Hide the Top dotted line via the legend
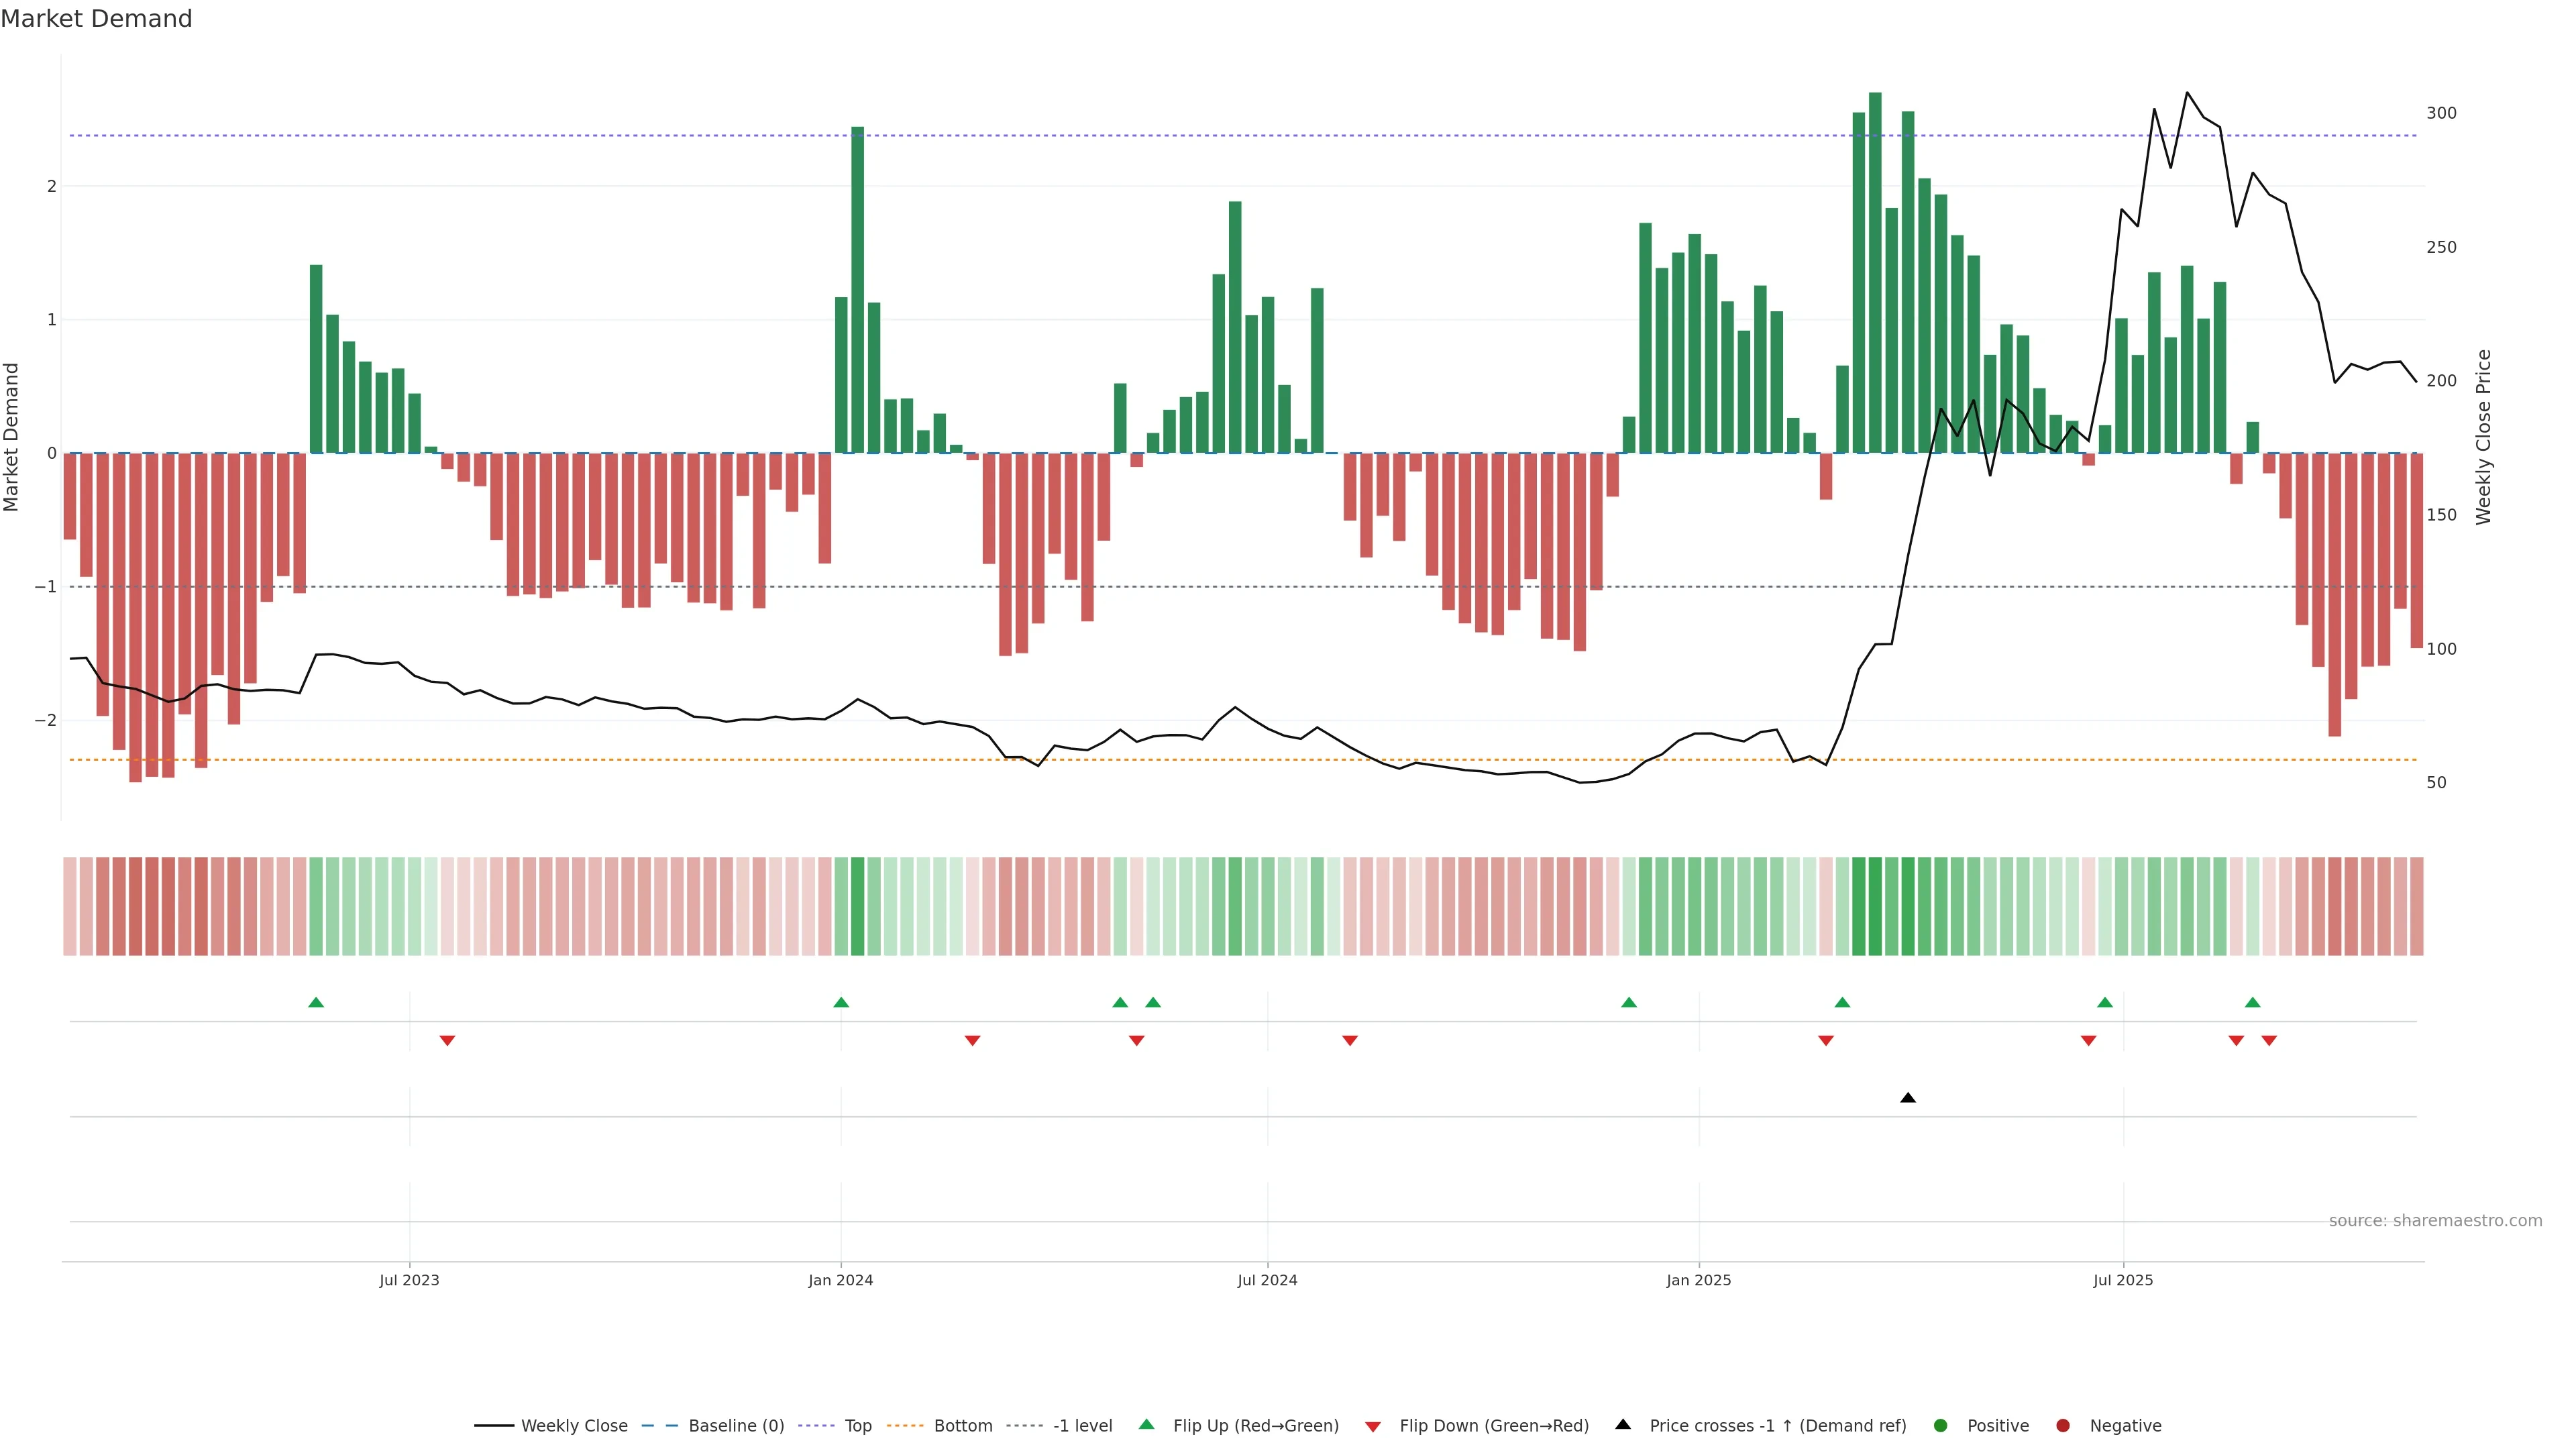The height and width of the screenshot is (1449, 2576). [857, 1426]
